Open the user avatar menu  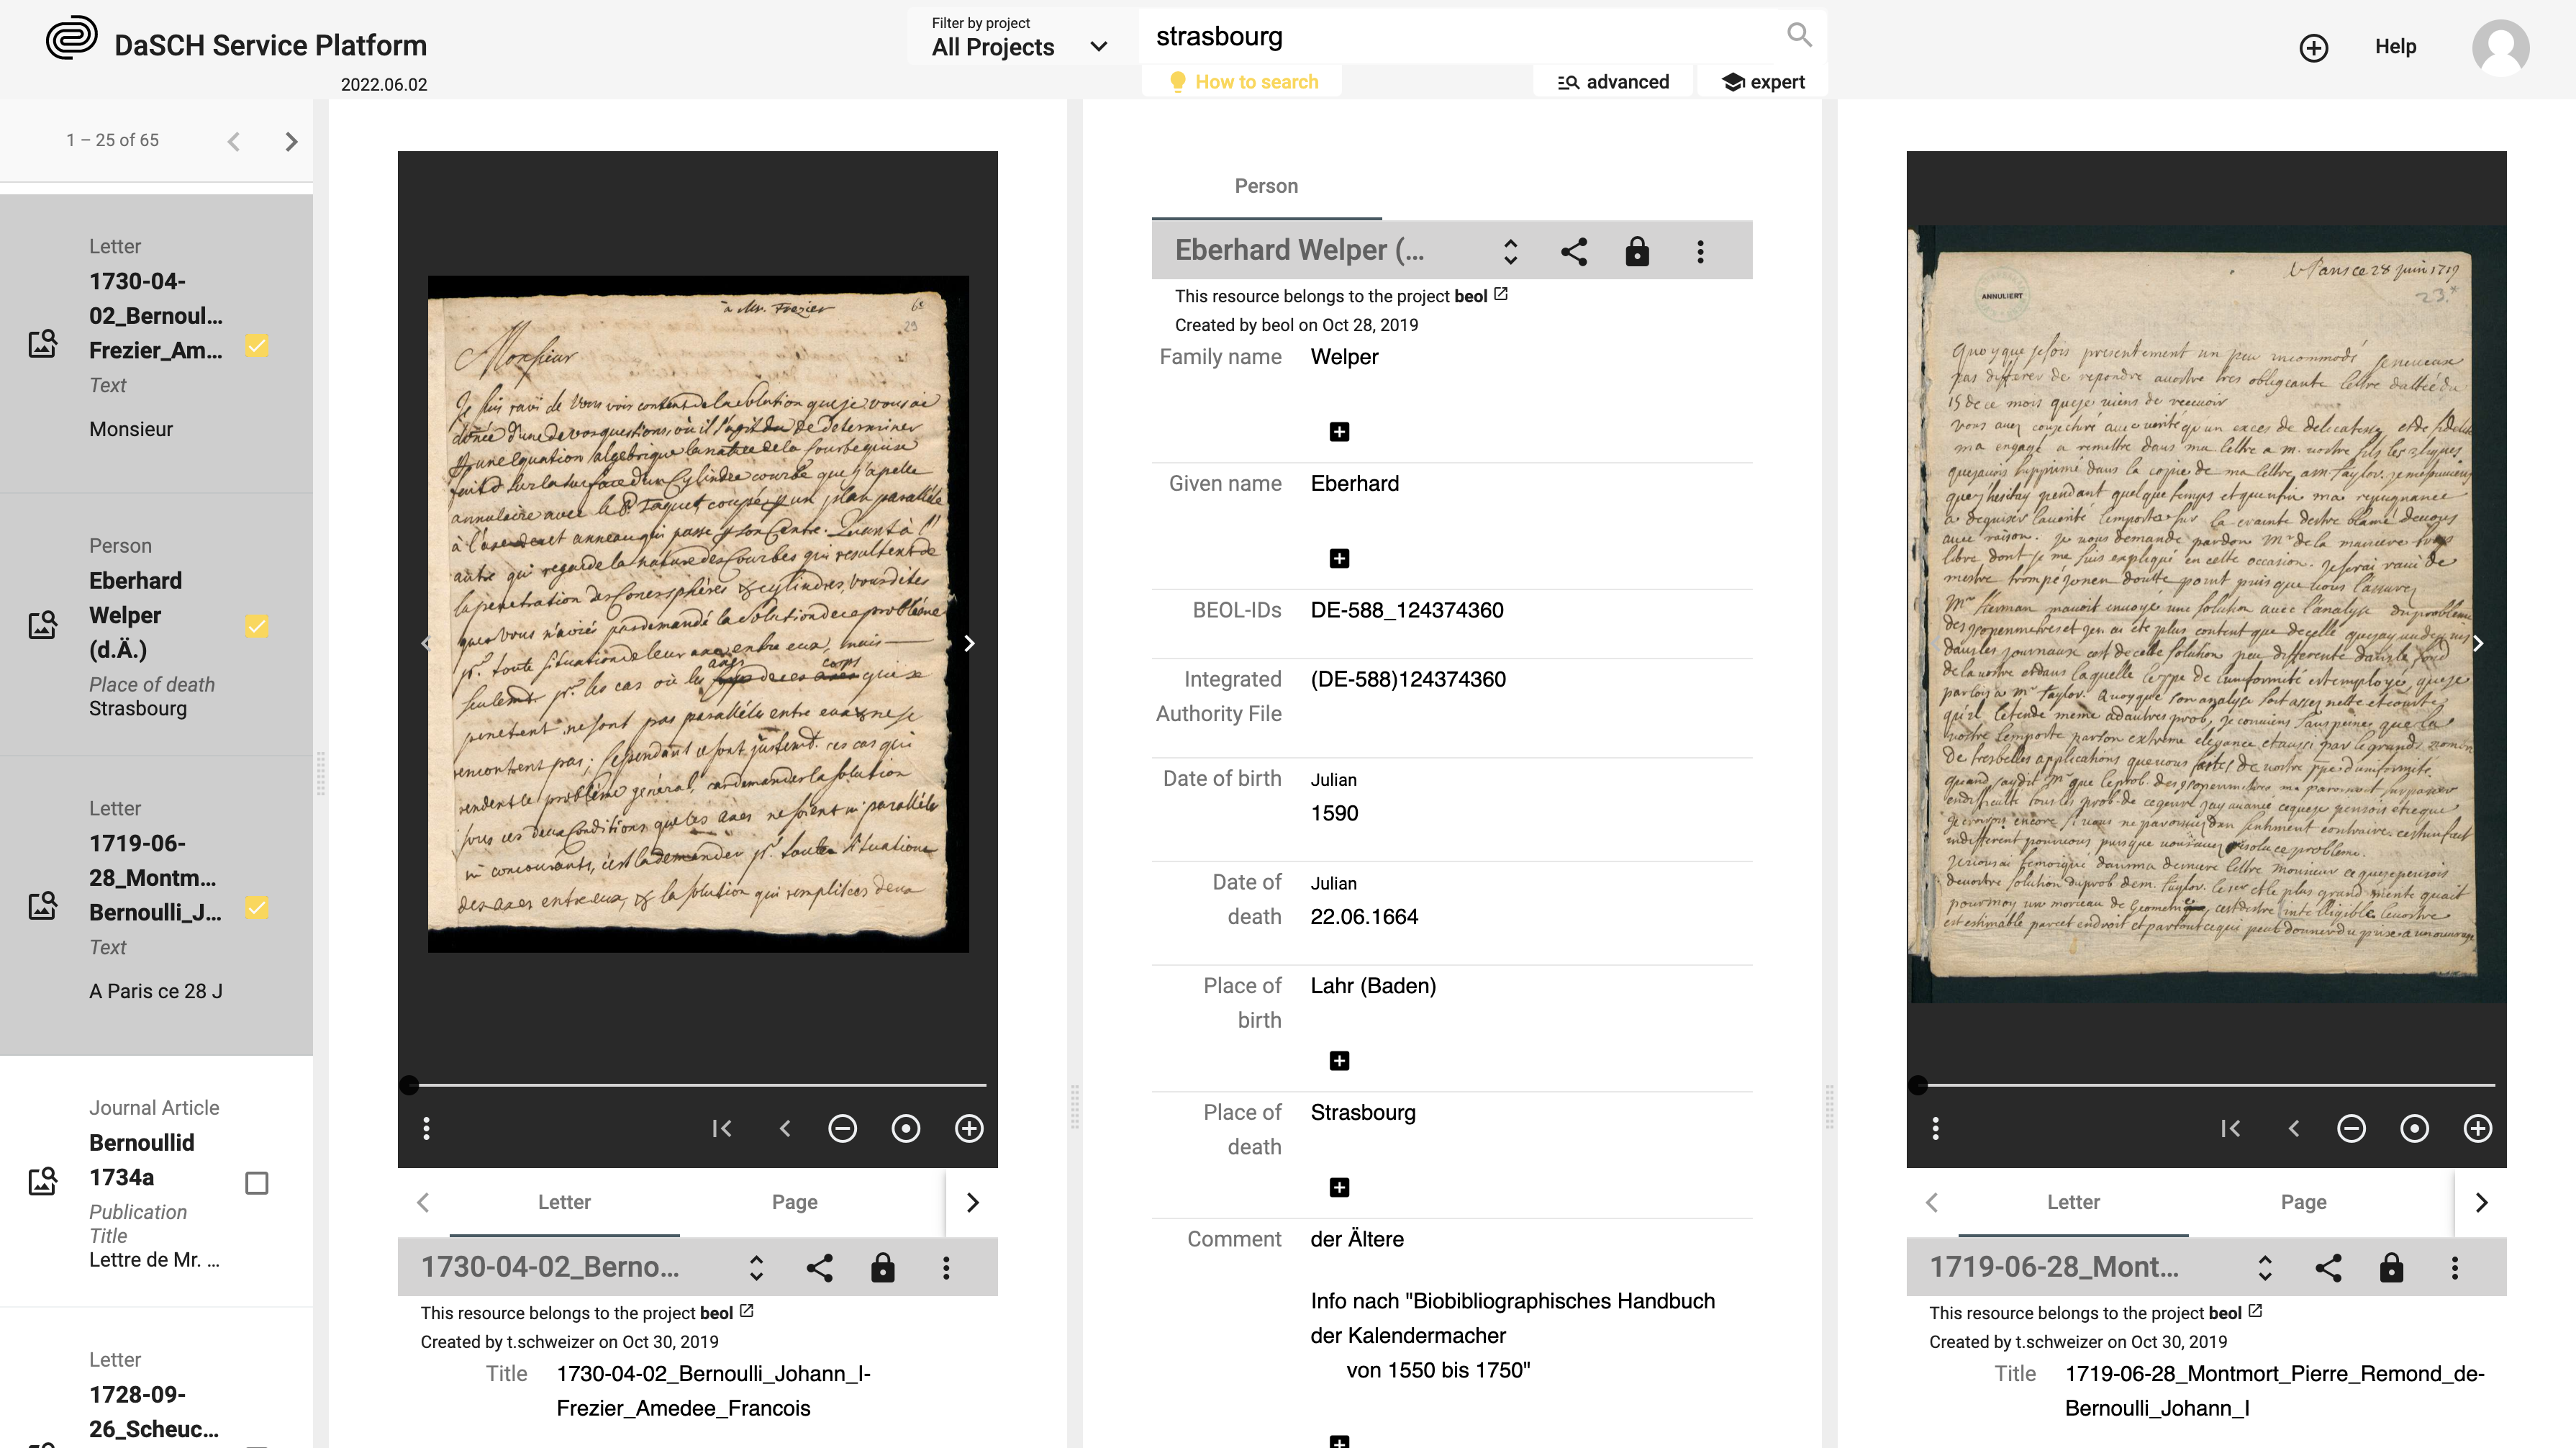coord(2500,47)
